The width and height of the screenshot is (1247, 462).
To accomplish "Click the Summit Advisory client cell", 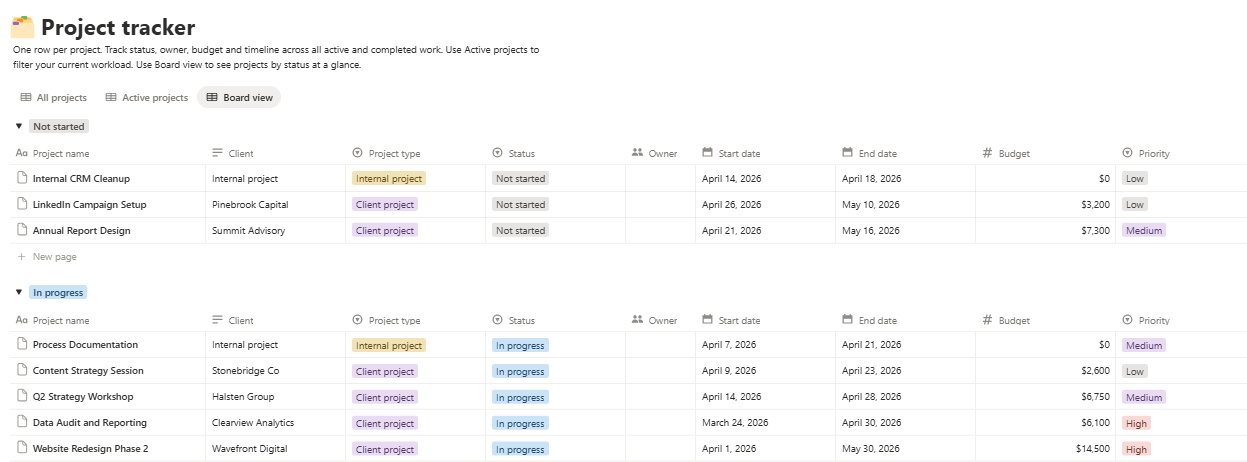I will 275,230.
